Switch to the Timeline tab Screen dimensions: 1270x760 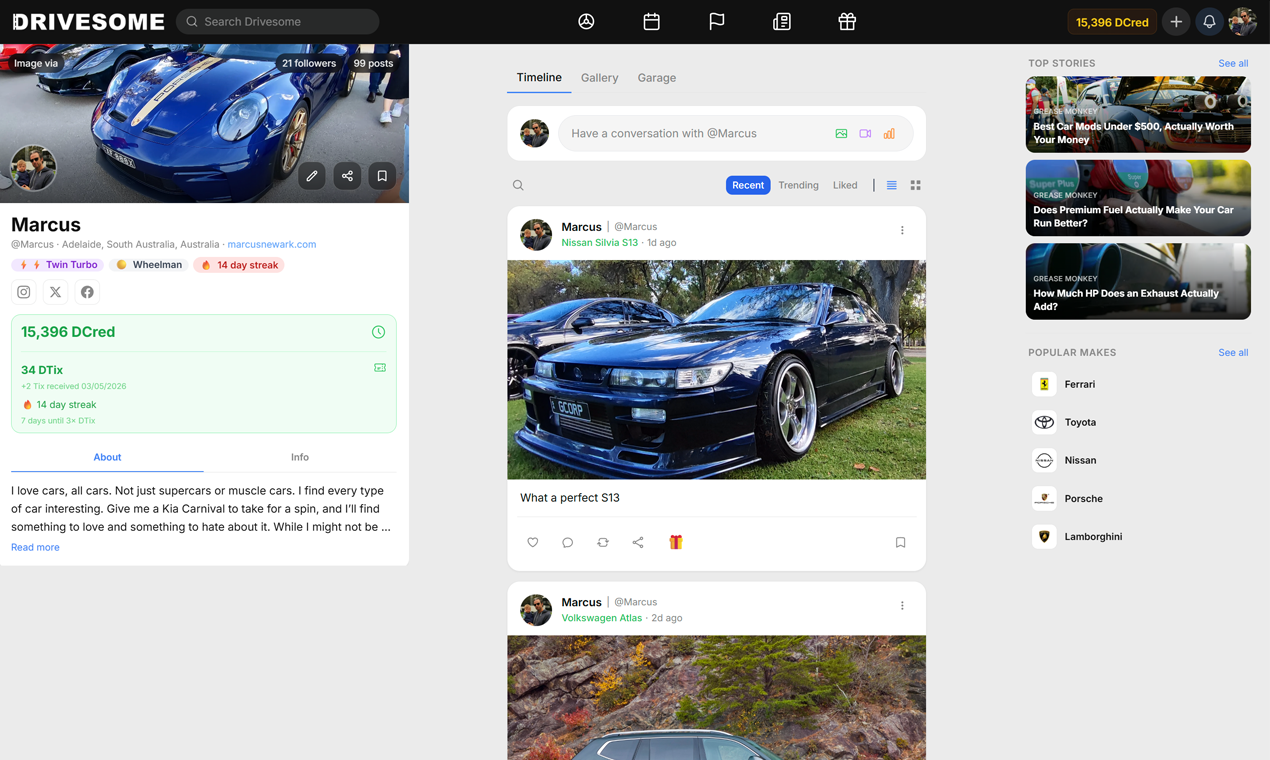pos(539,77)
